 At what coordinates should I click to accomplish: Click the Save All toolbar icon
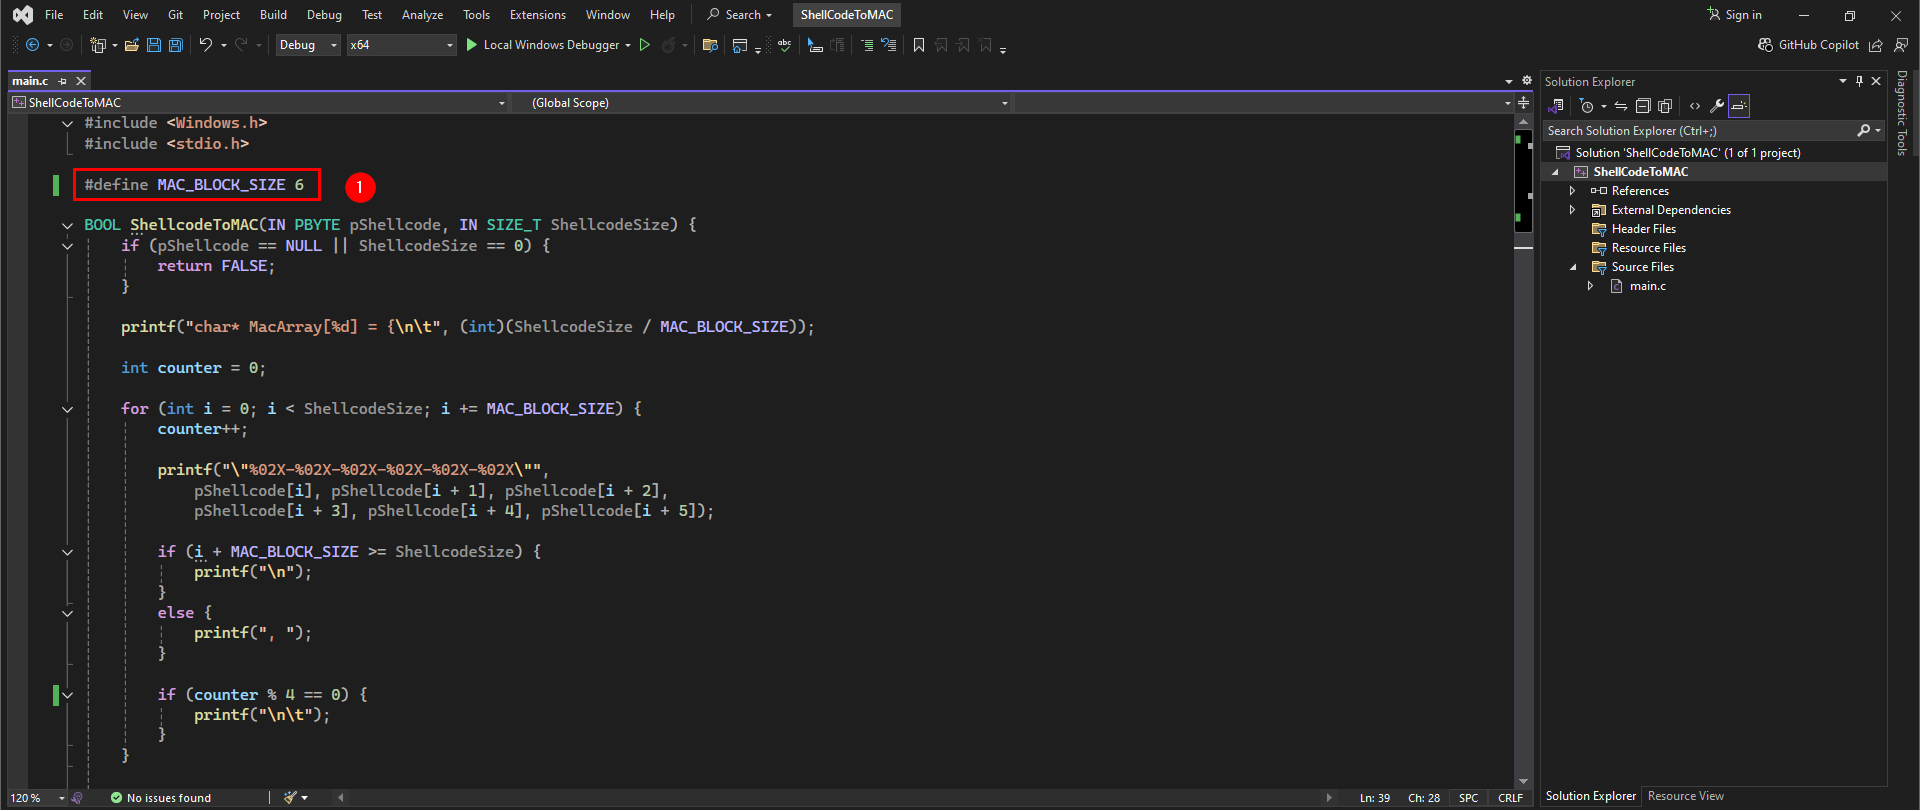point(176,45)
